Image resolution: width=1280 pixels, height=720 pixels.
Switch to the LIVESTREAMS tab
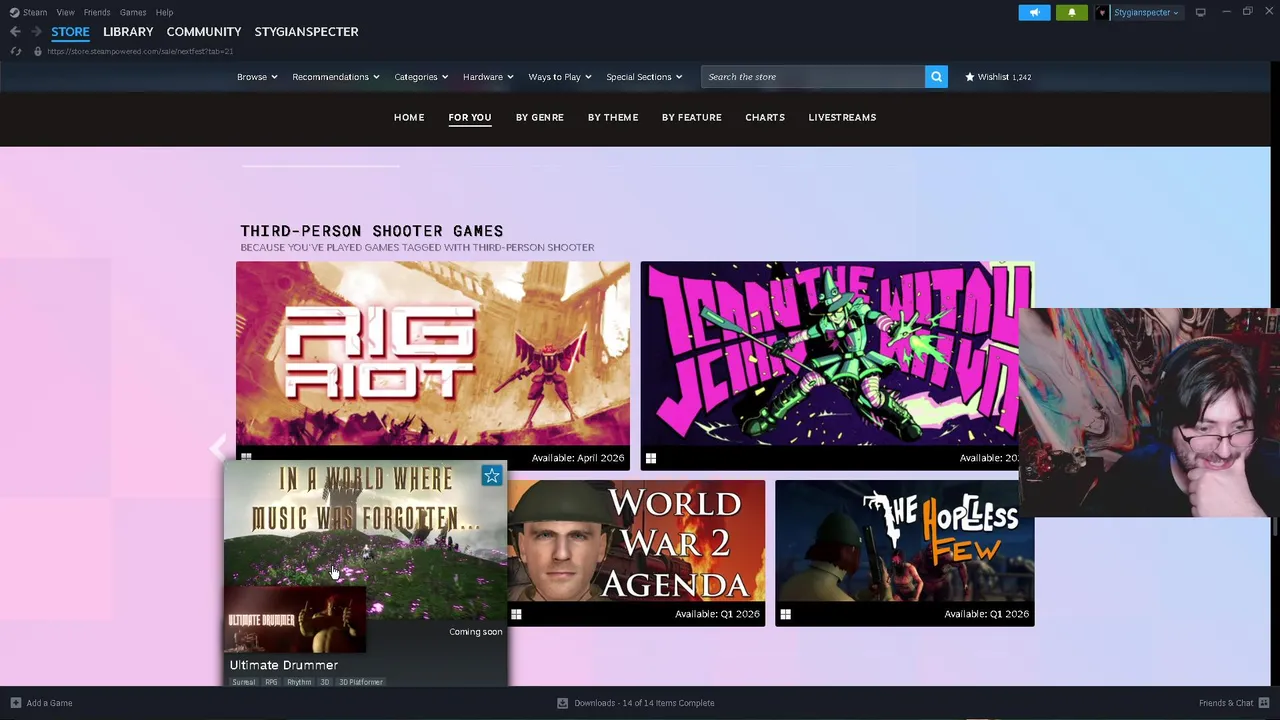tap(842, 117)
